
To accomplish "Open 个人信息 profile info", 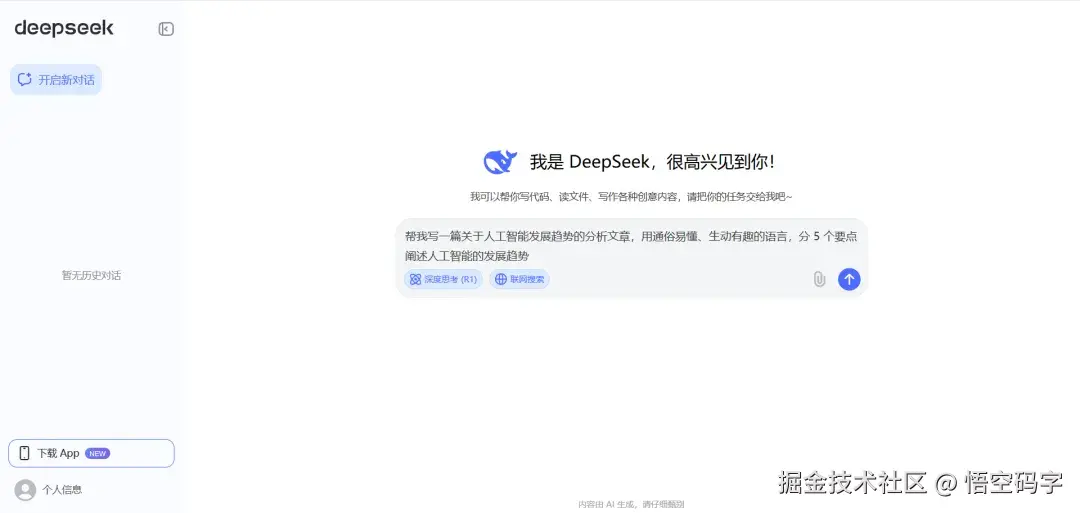I will click(x=62, y=490).
